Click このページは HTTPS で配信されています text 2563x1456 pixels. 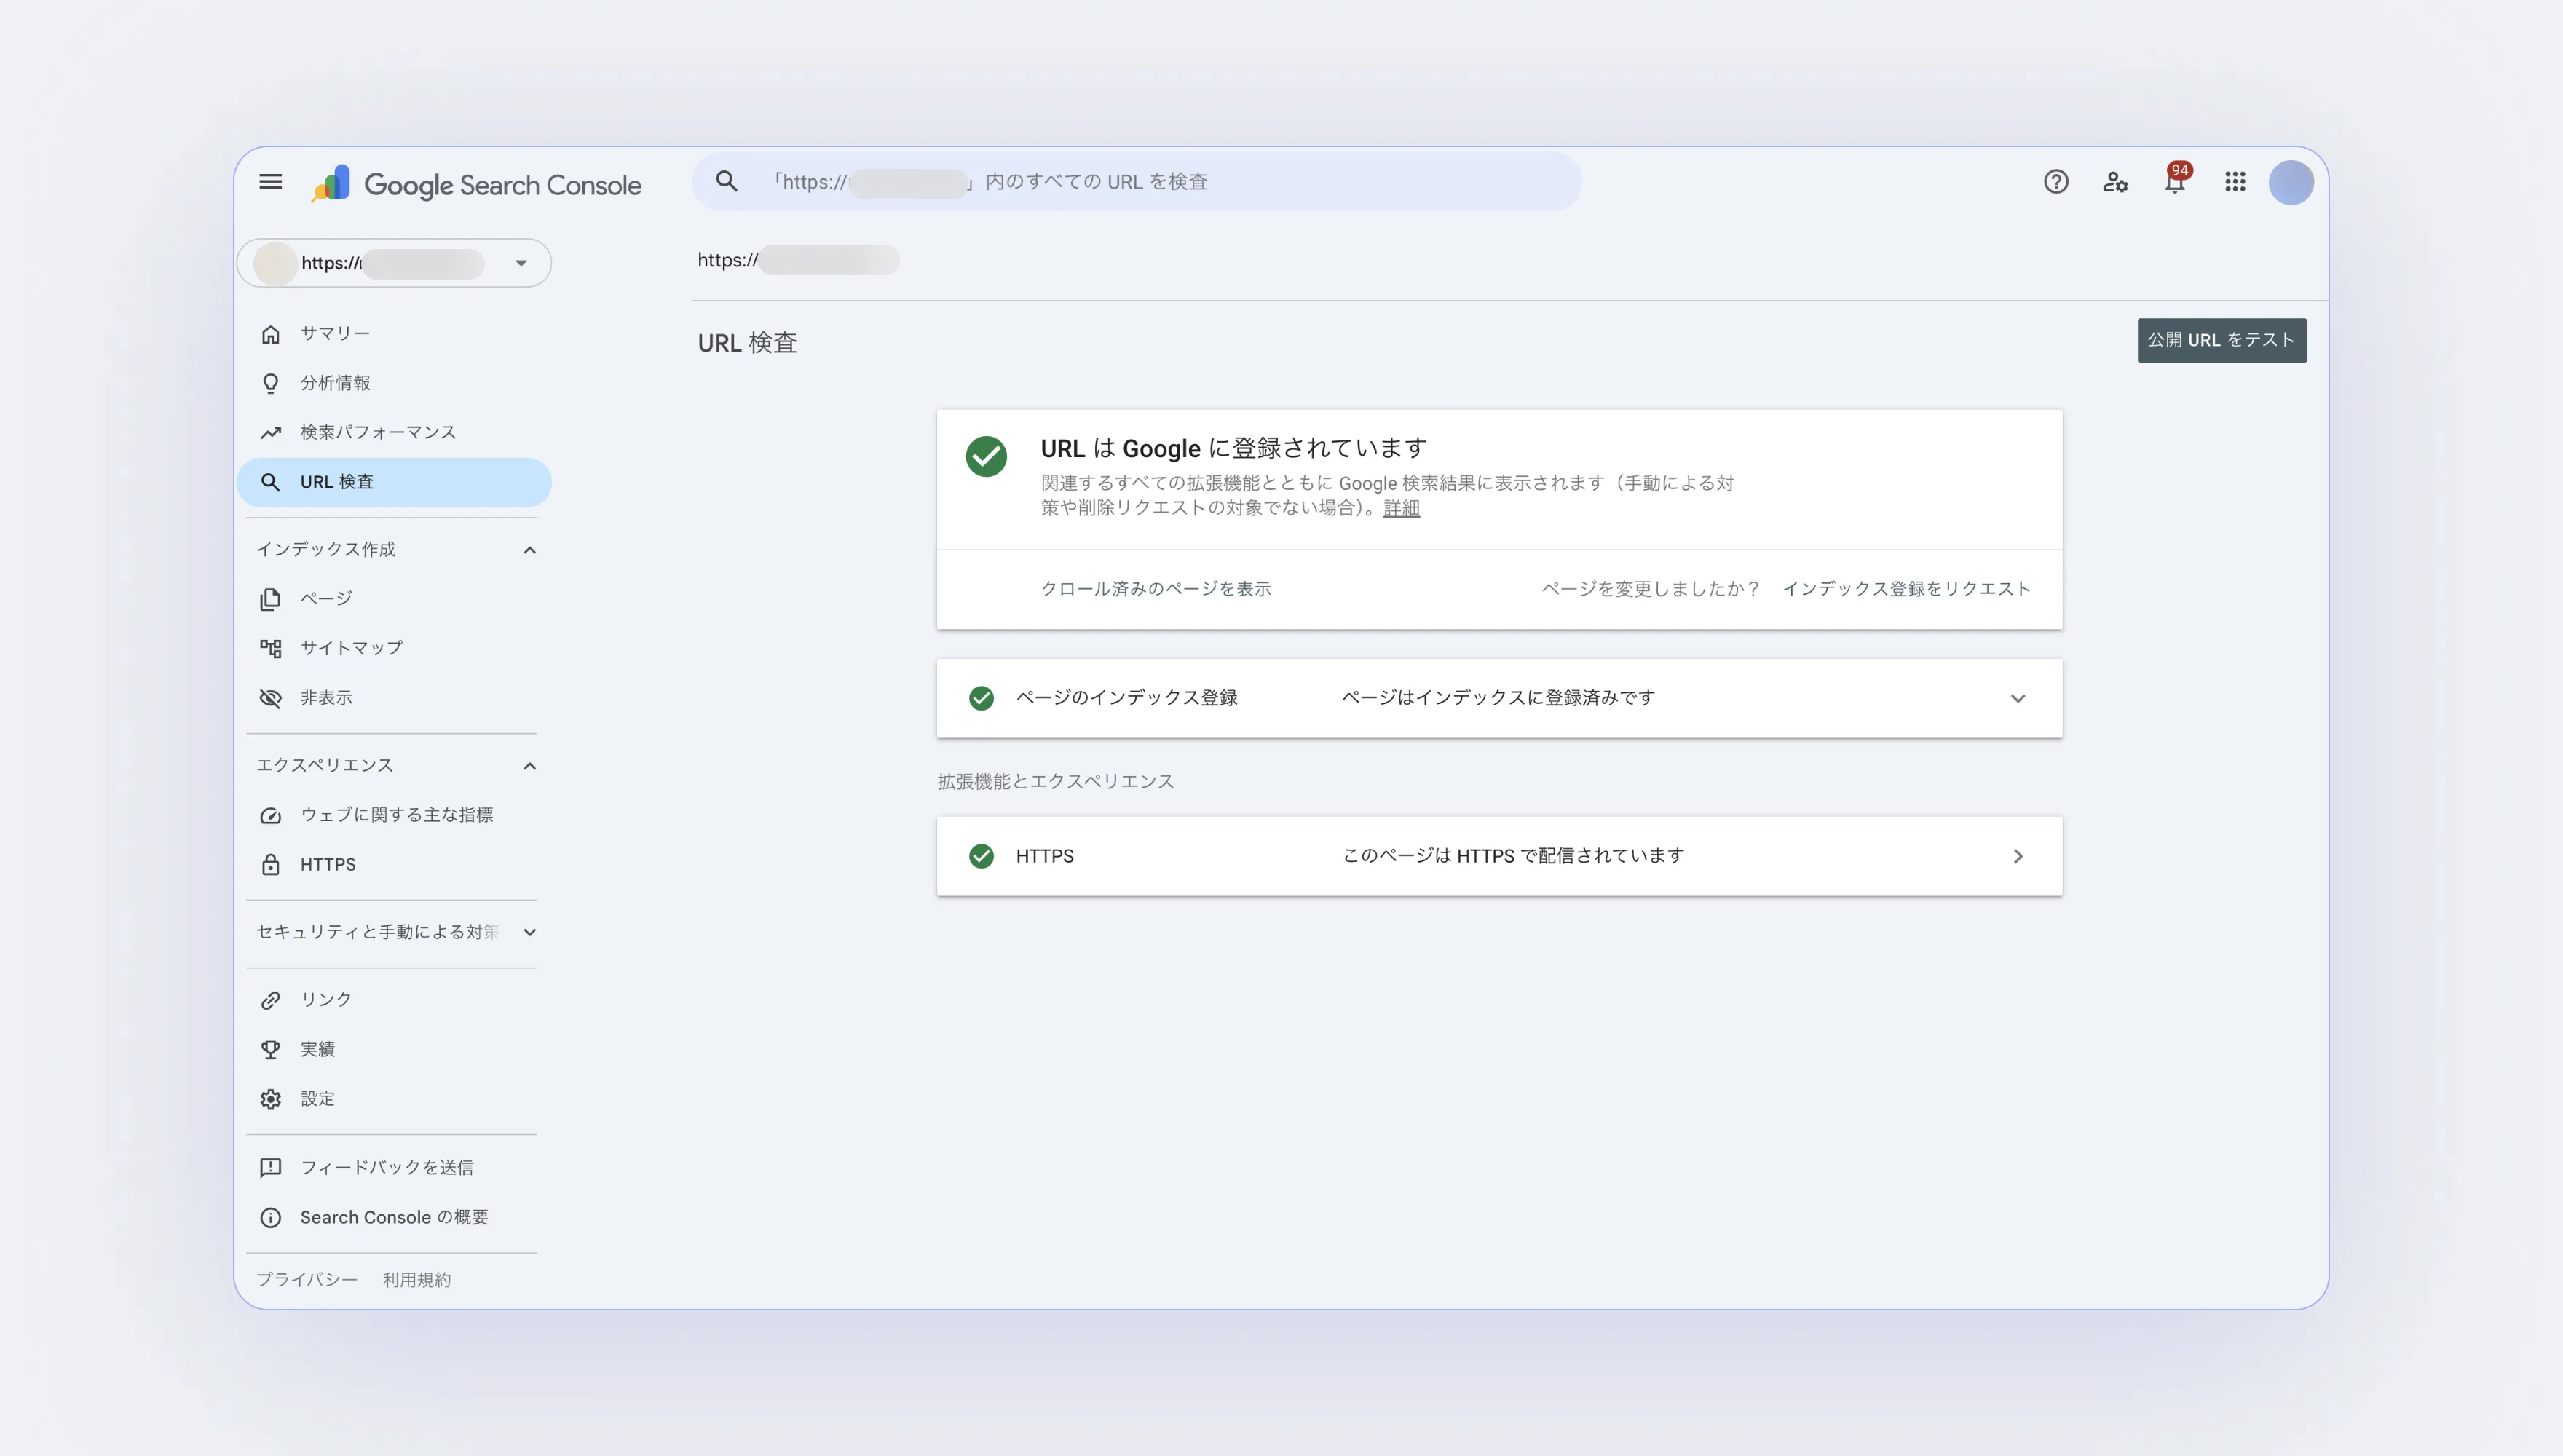click(1513, 856)
